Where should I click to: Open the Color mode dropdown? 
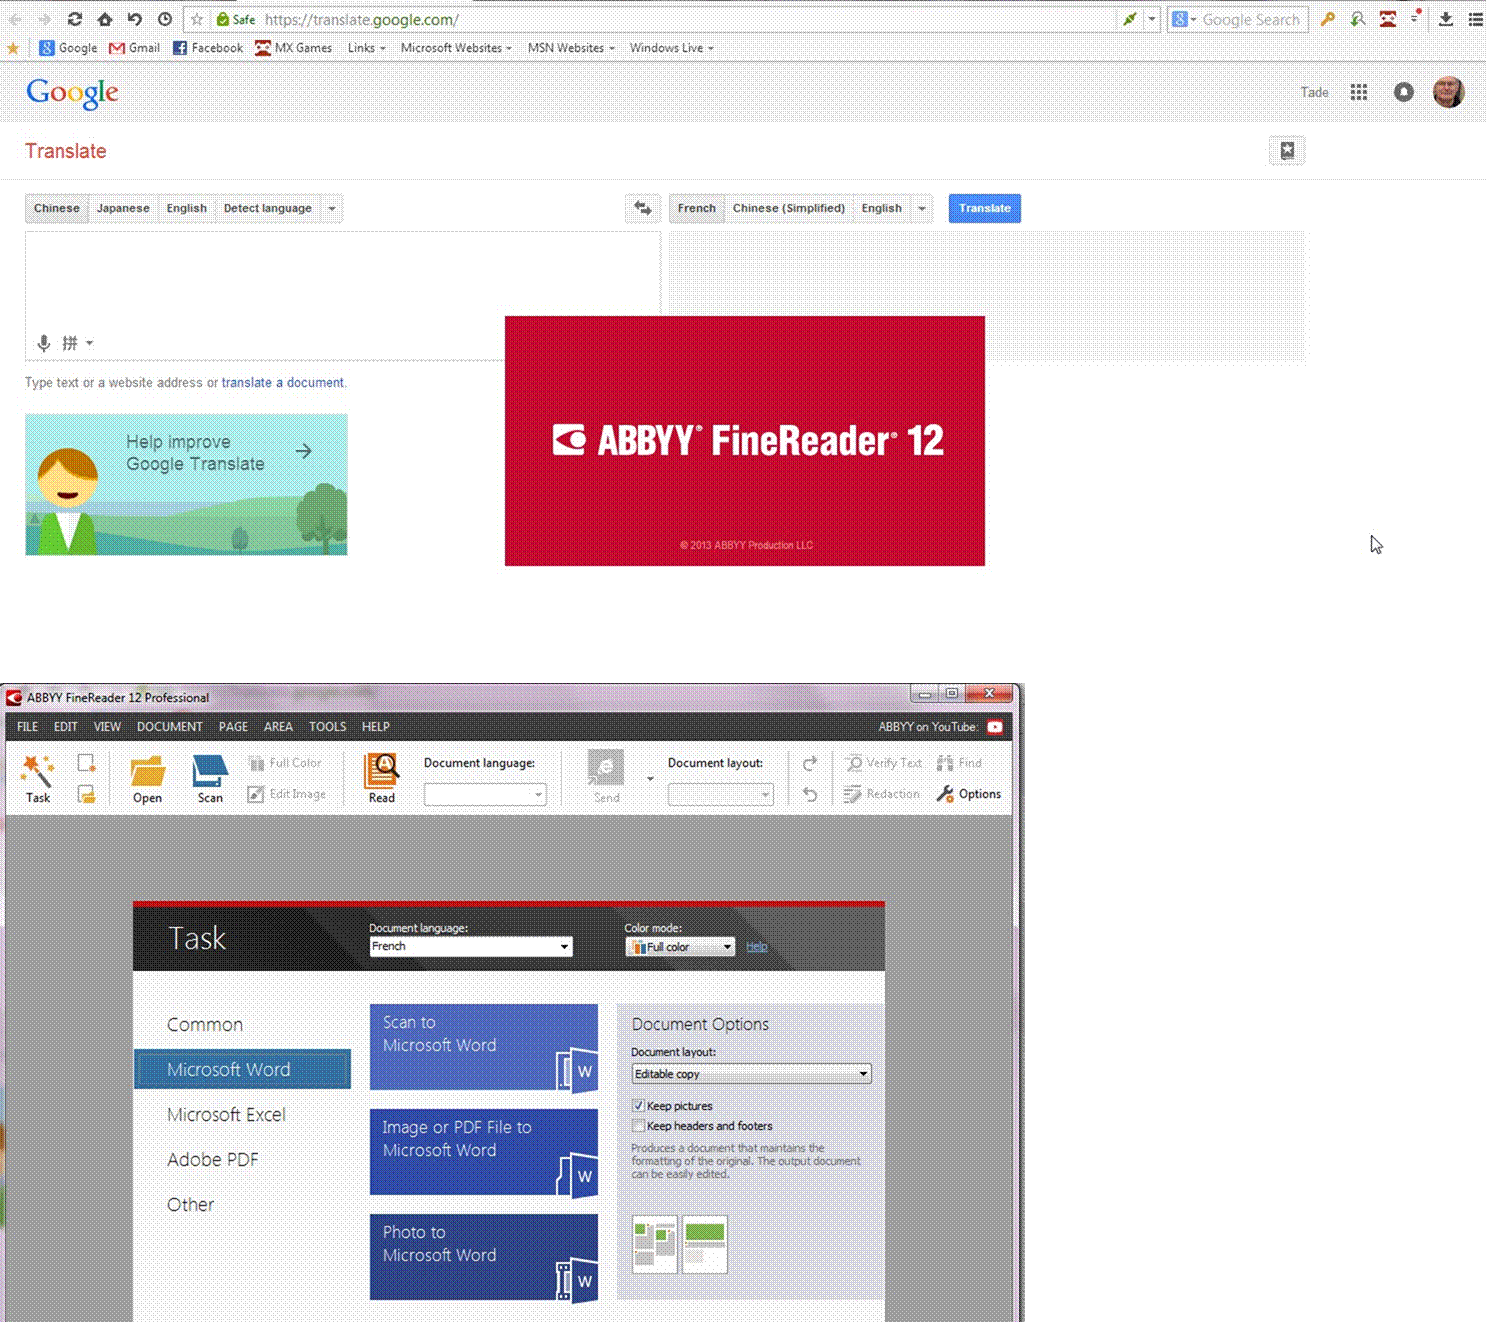680,947
